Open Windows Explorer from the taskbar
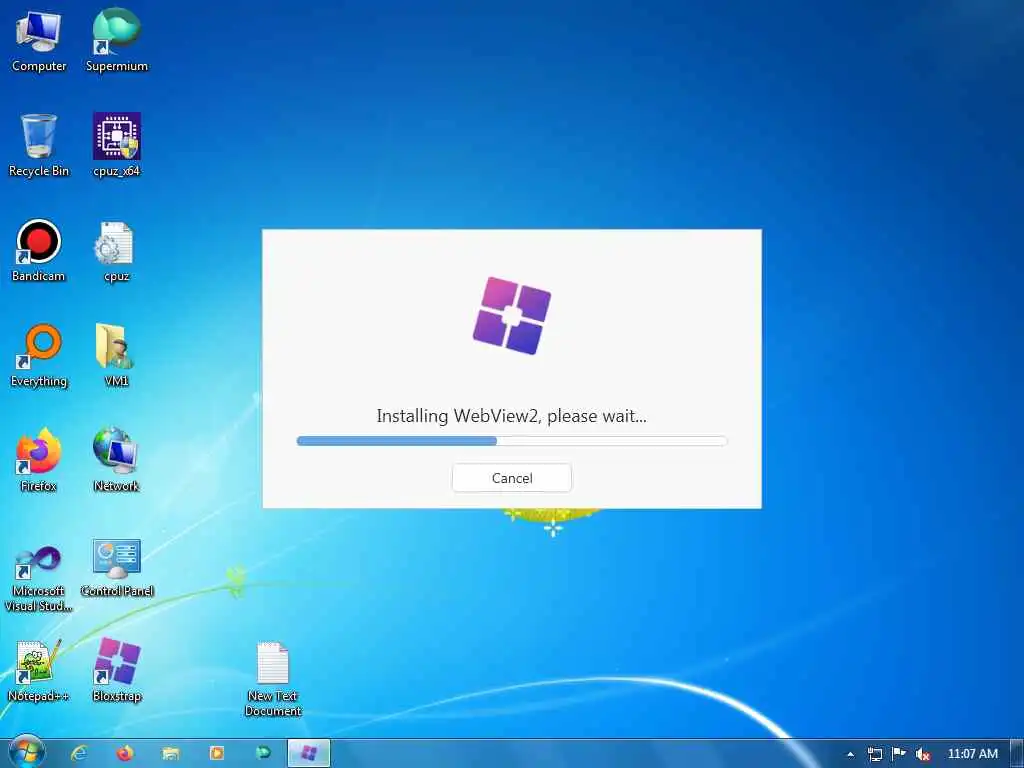This screenshot has width=1024, height=768. pyautogui.click(x=170, y=754)
